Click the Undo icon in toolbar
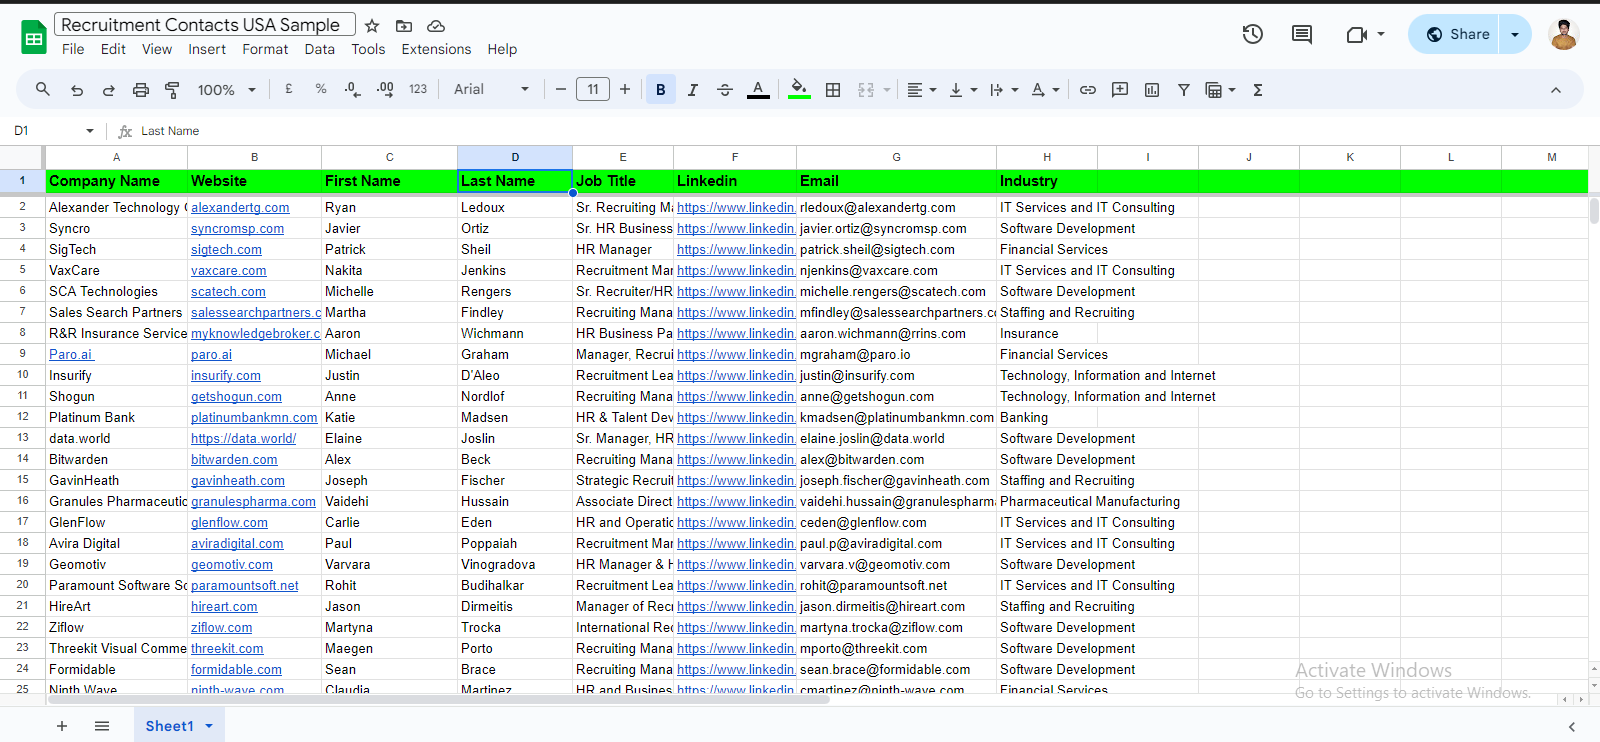1600x742 pixels. [x=77, y=90]
